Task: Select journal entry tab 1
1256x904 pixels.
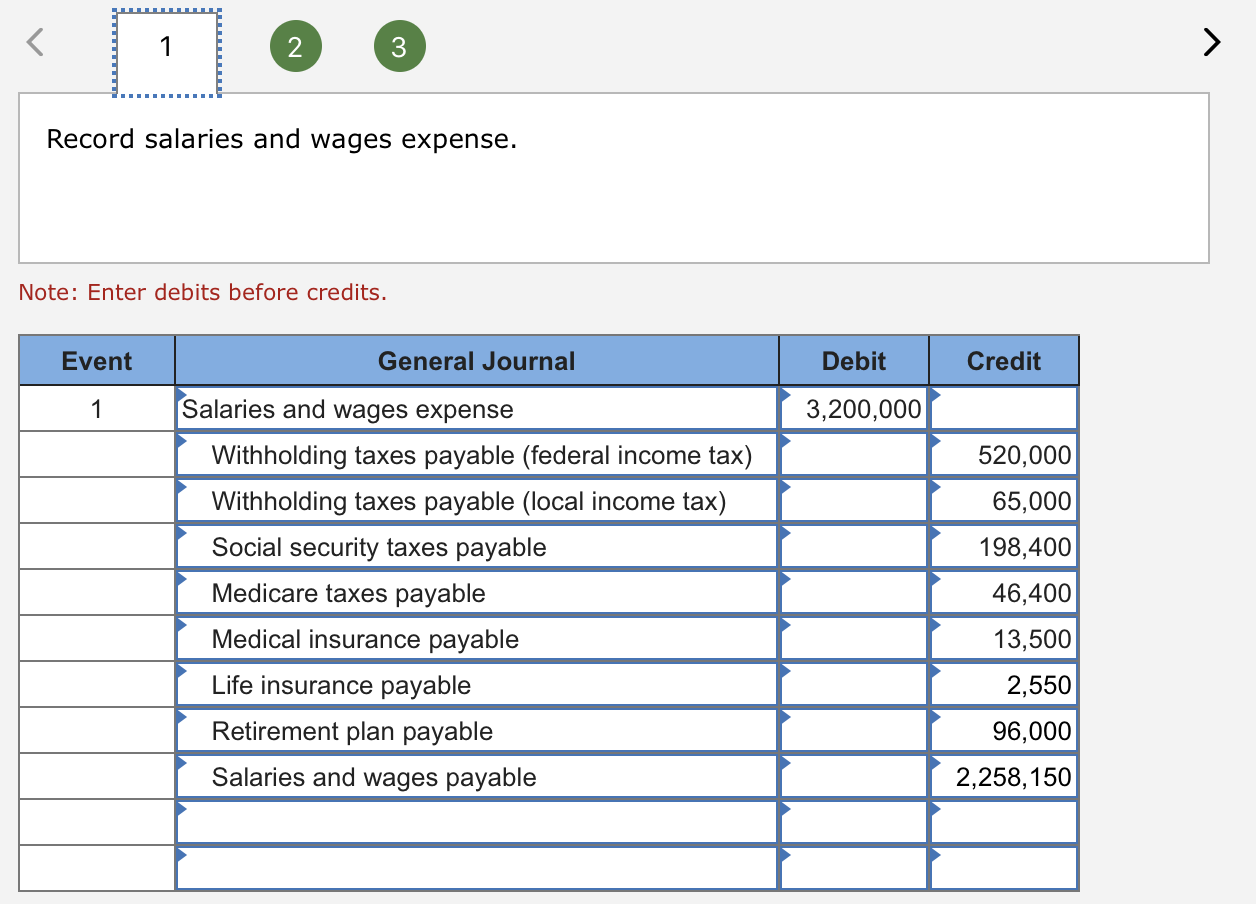Action: [166, 46]
